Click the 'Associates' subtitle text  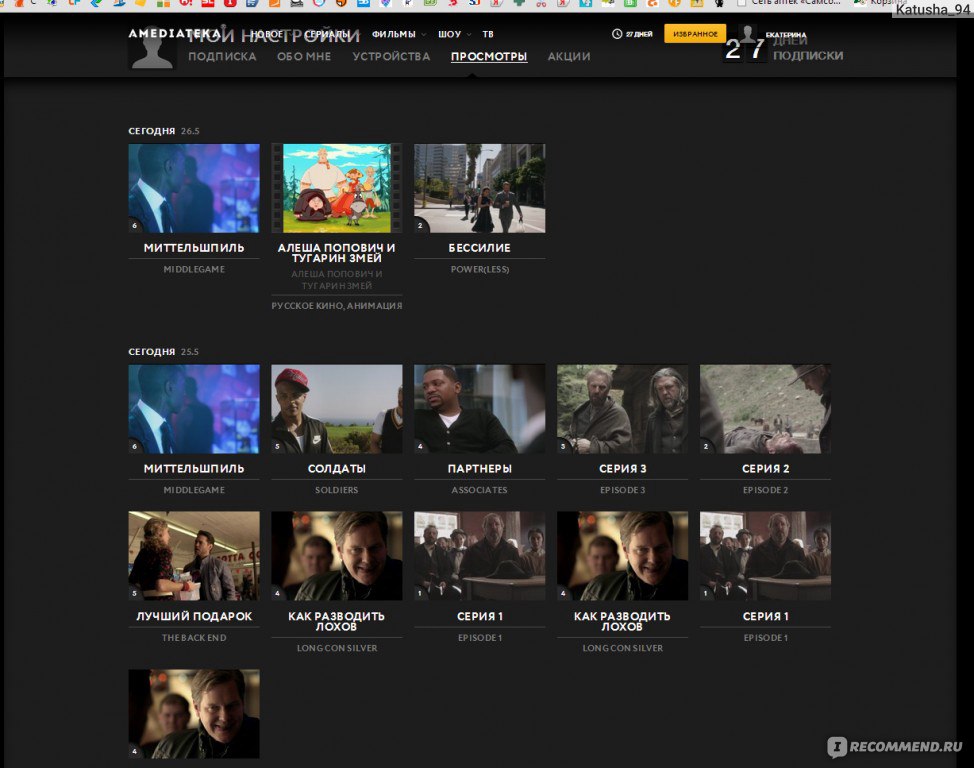(x=480, y=490)
